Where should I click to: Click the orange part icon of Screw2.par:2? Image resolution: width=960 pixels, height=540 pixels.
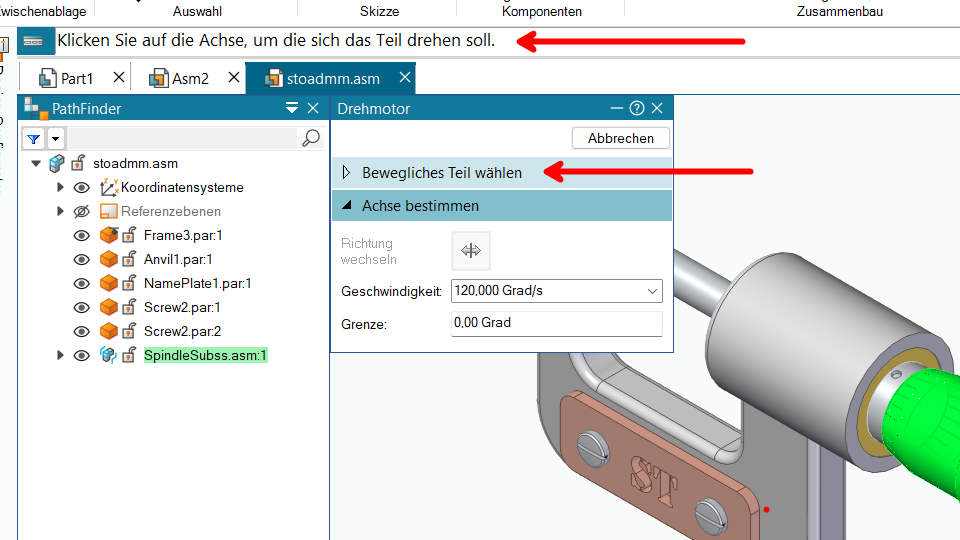[x=108, y=331]
